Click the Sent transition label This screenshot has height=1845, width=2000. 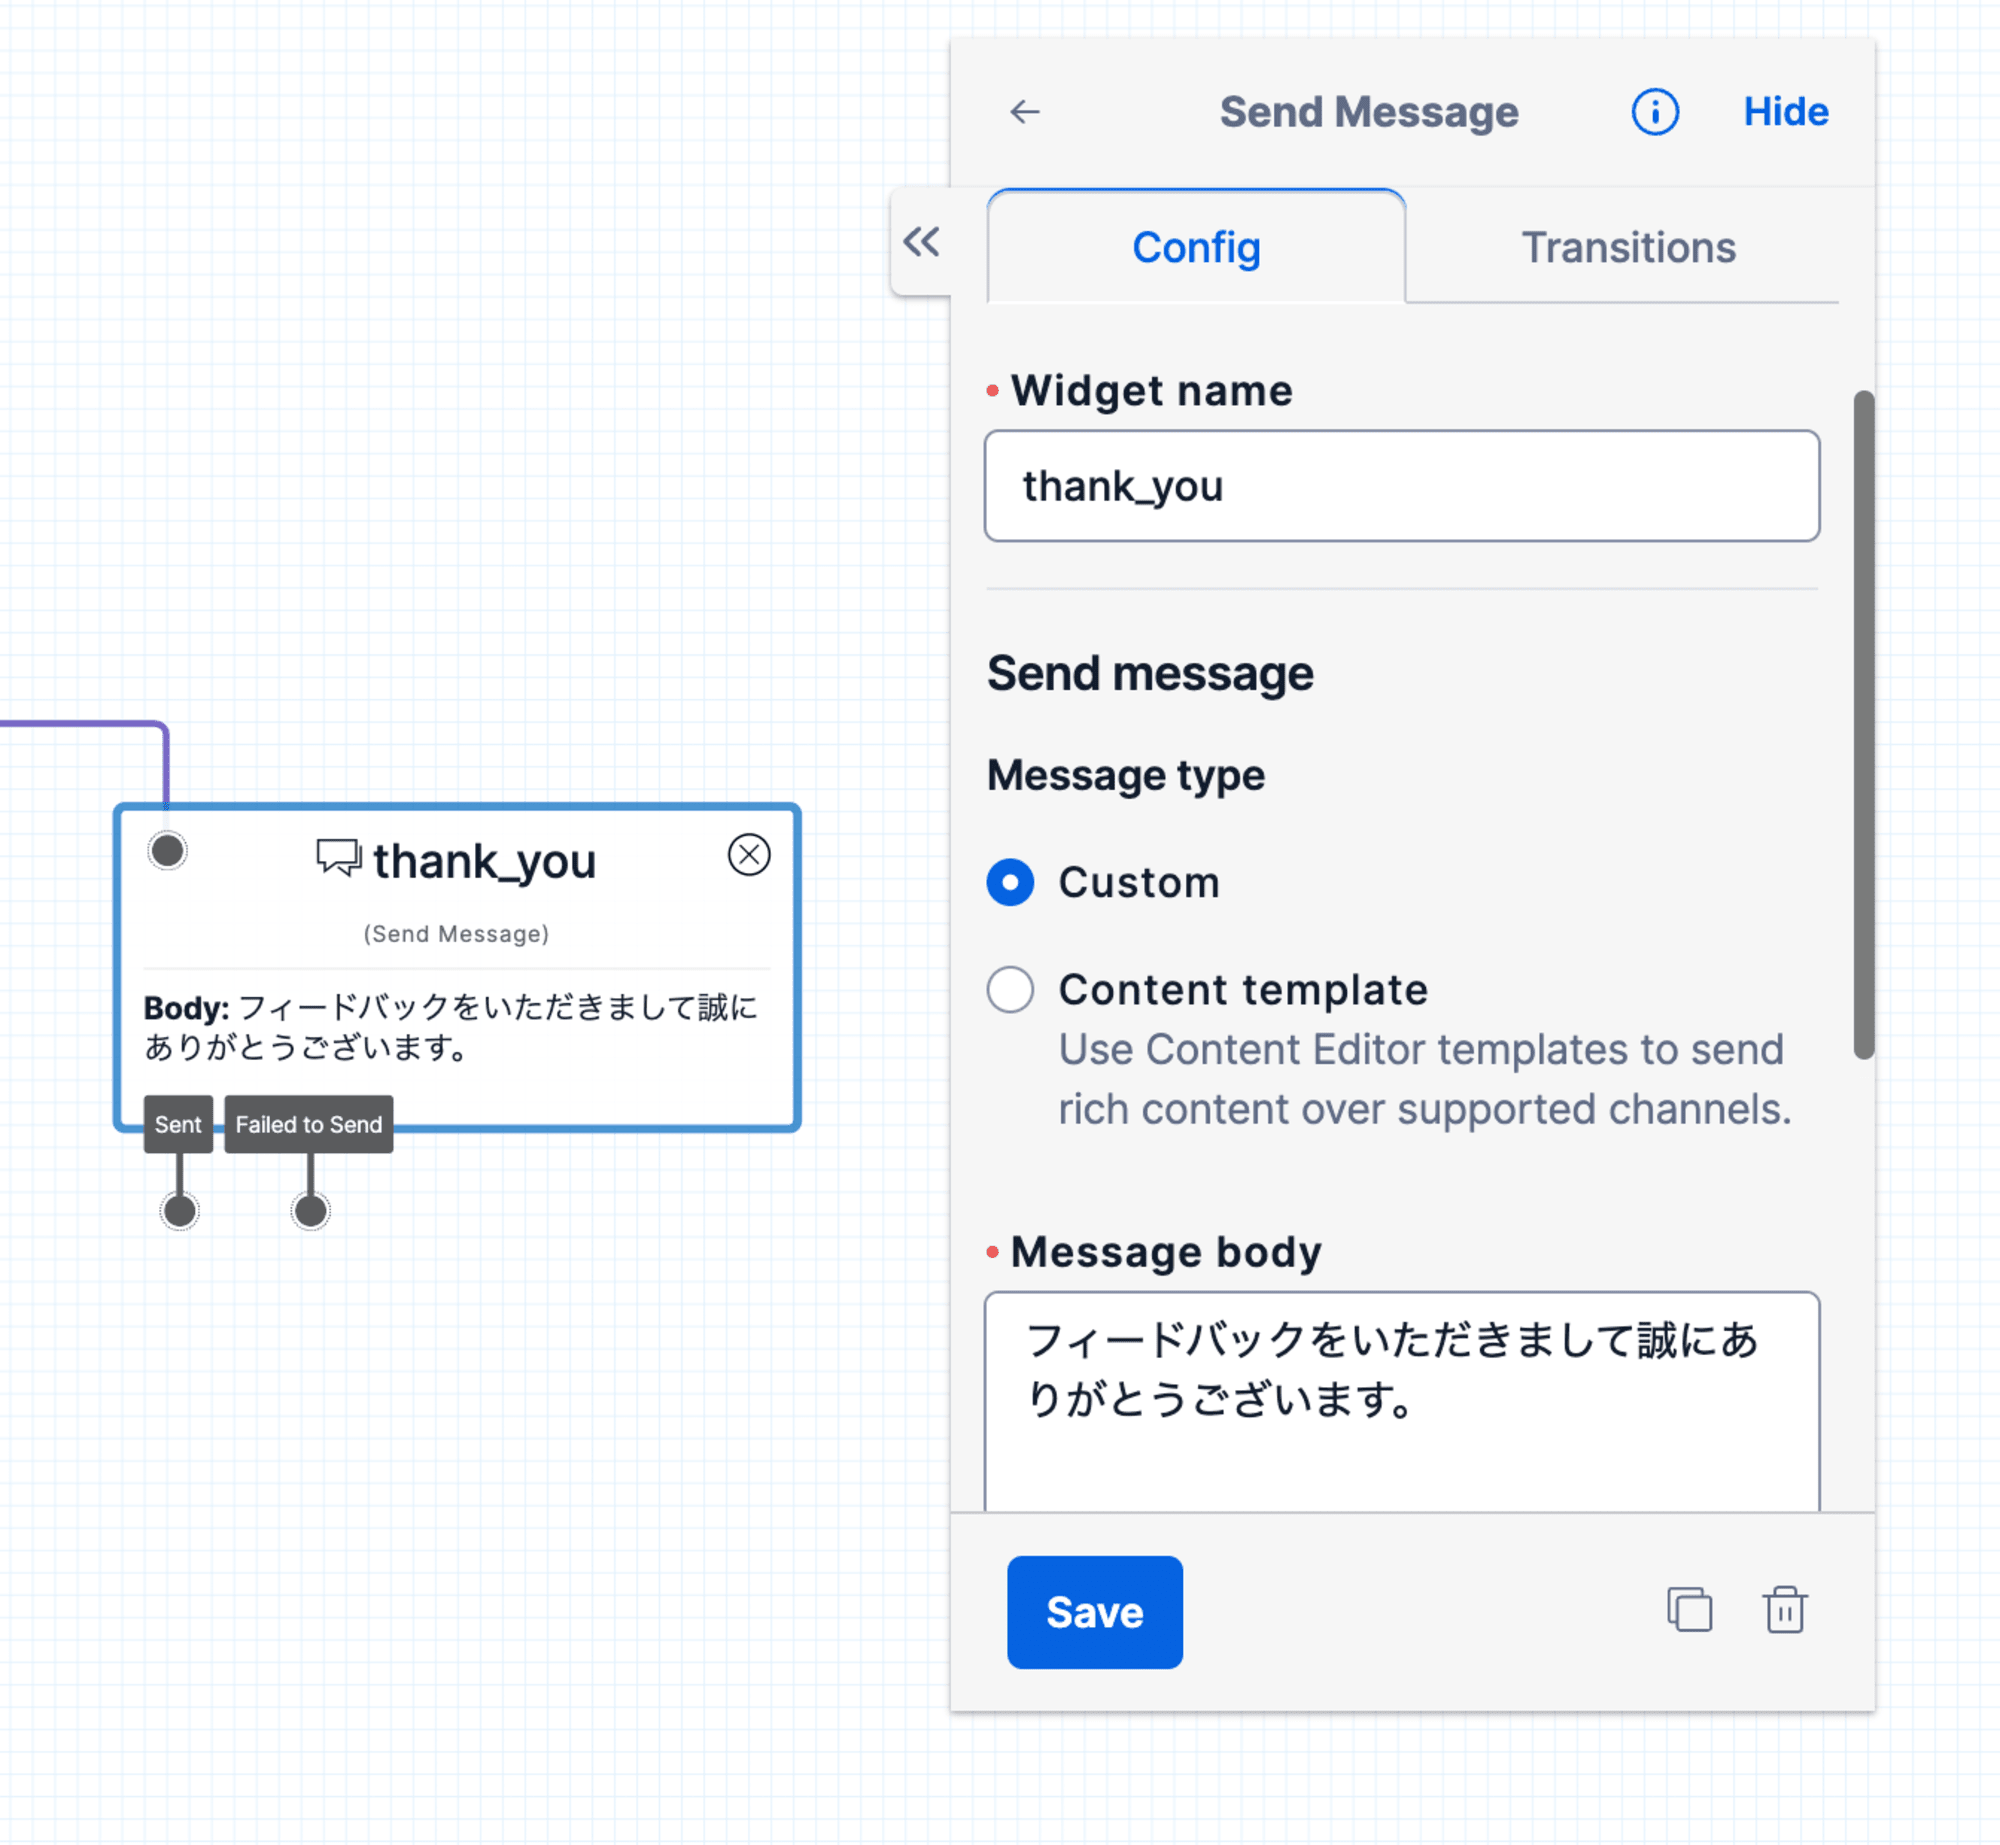point(178,1124)
